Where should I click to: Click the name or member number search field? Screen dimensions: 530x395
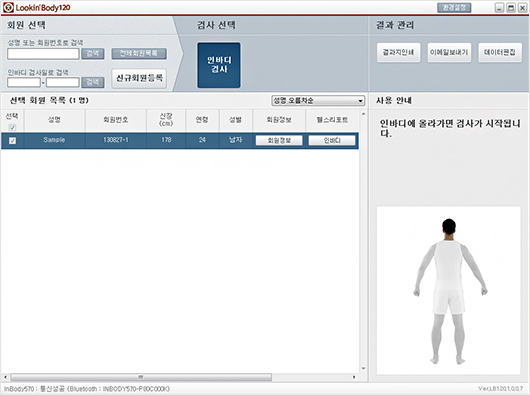click(43, 53)
